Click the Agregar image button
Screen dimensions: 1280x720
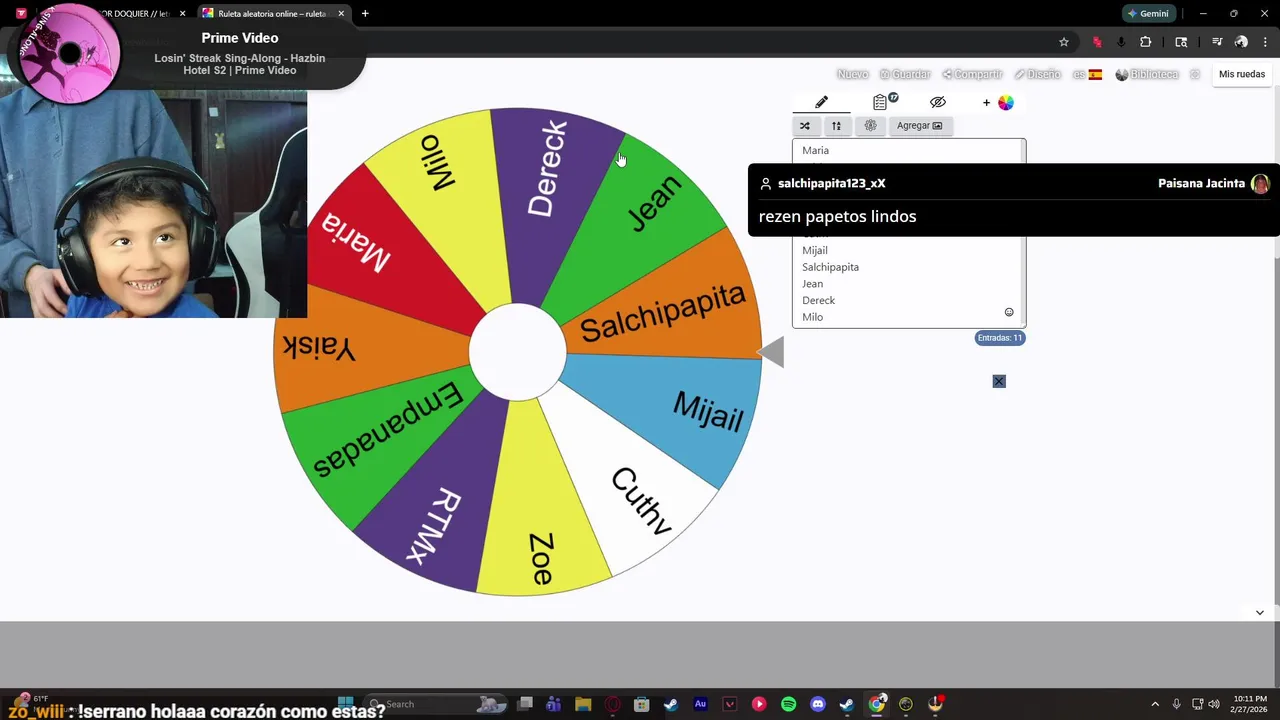(x=919, y=126)
